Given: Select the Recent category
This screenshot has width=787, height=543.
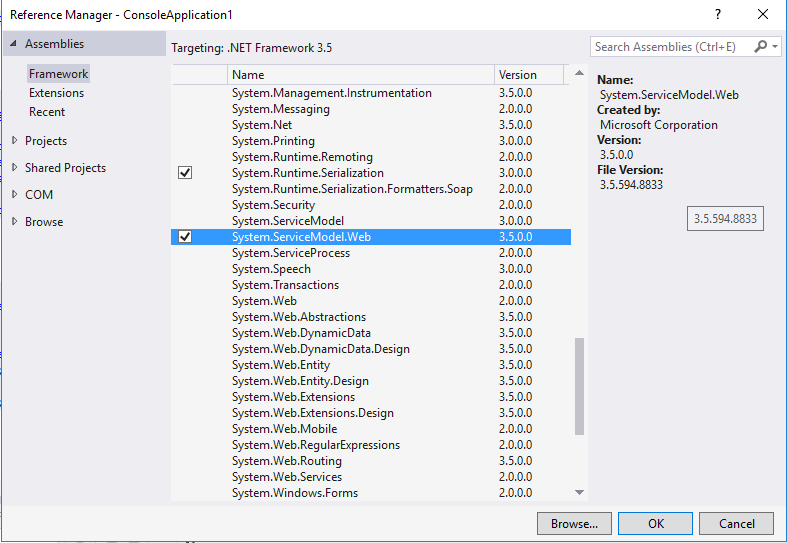Looking at the screenshot, I should coord(47,112).
